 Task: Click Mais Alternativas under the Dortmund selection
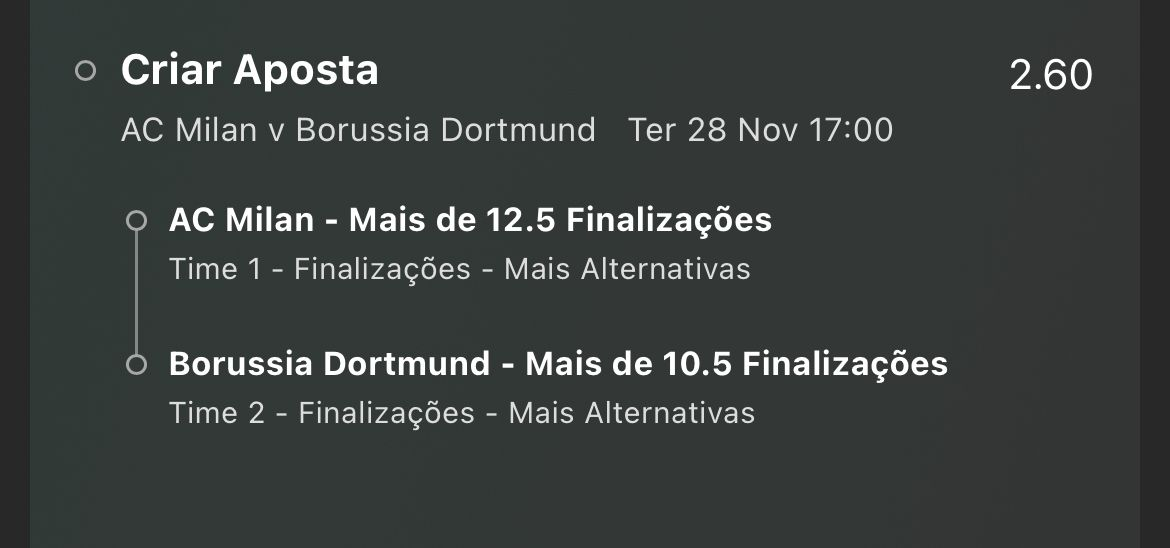631,413
